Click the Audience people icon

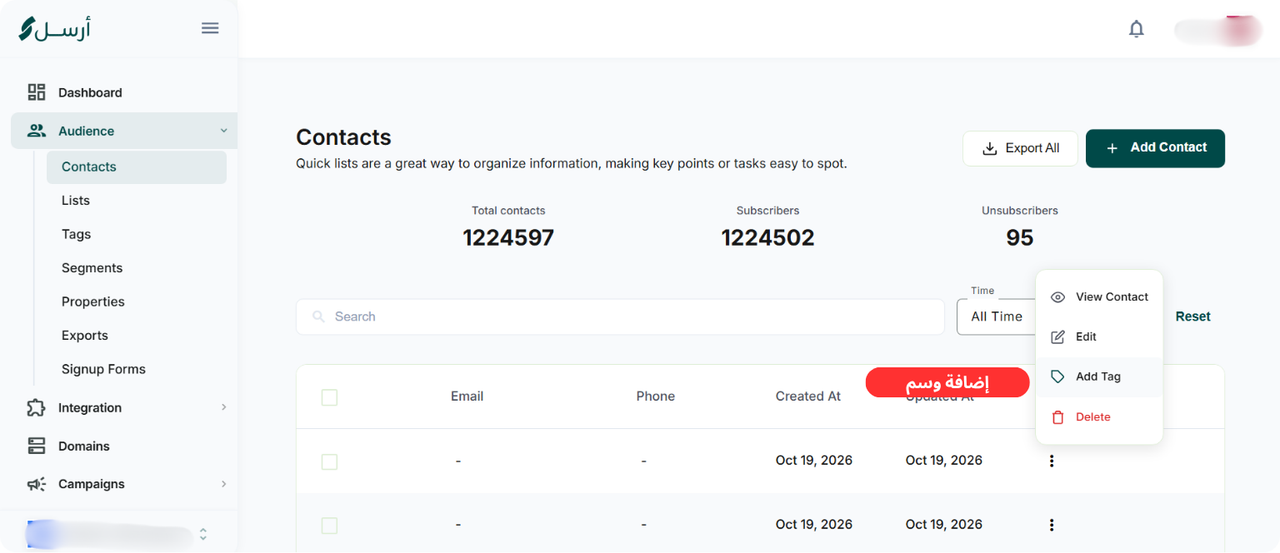(37, 131)
